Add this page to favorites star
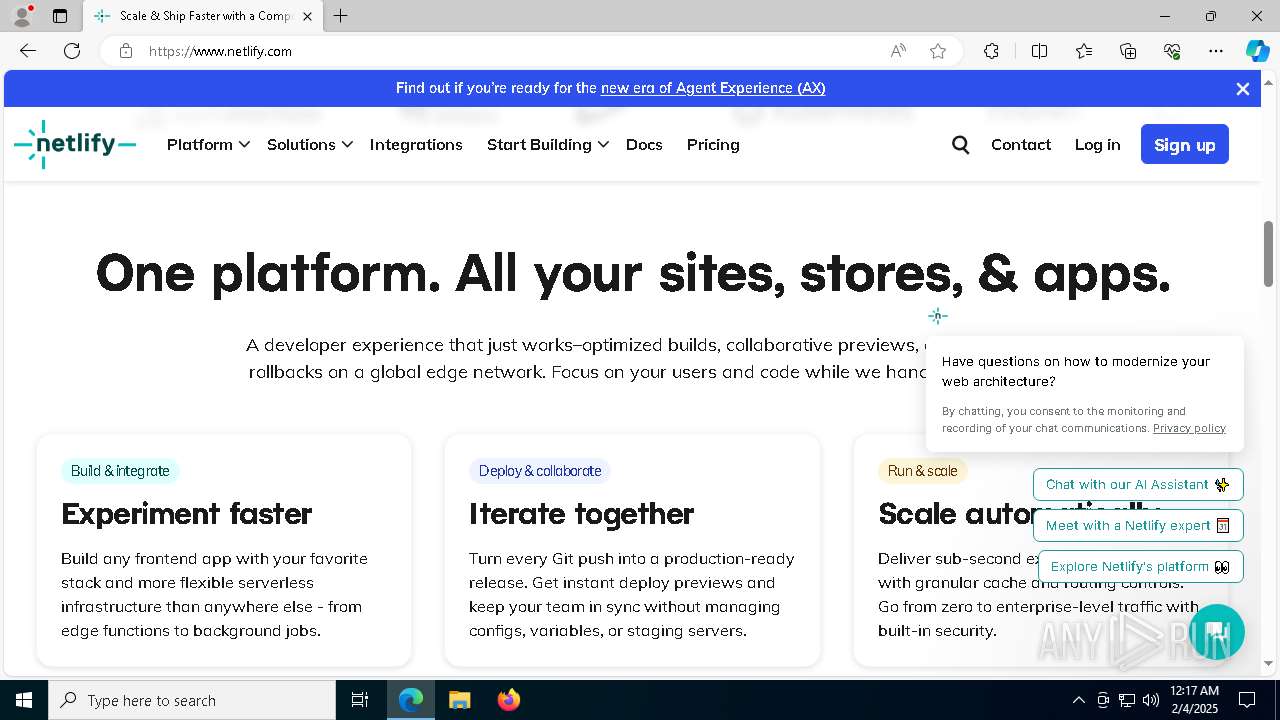 pyautogui.click(x=938, y=51)
